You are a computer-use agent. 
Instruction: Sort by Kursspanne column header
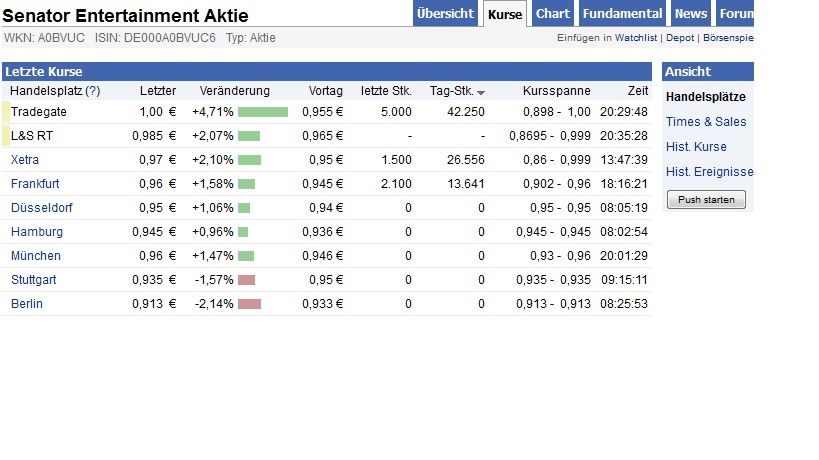pyautogui.click(x=556, y=91)
